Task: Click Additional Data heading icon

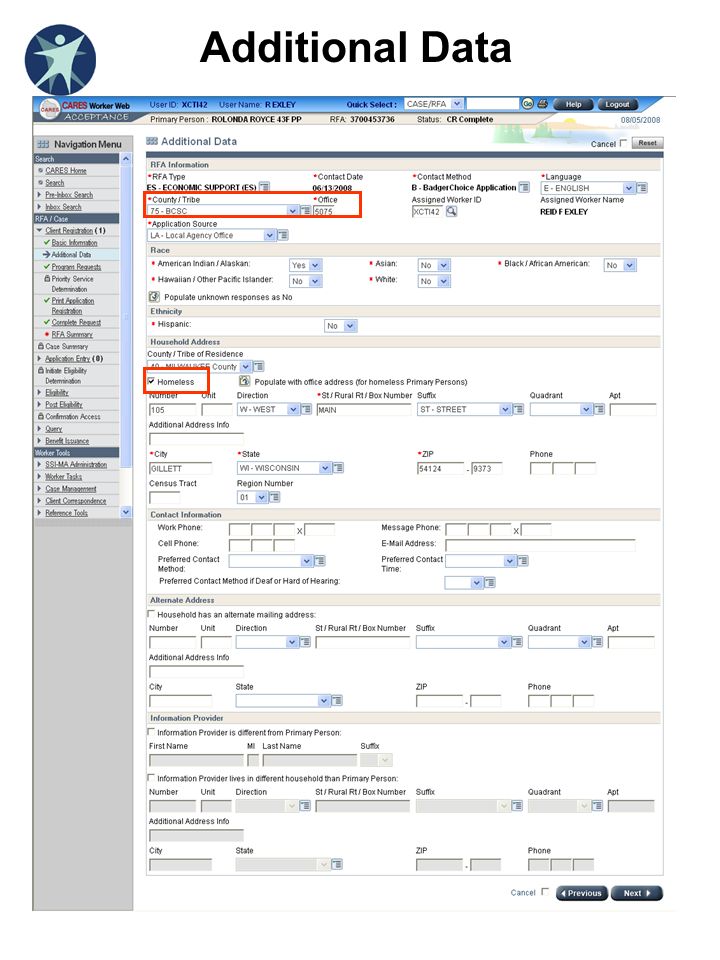Action: tap(152, 141)
